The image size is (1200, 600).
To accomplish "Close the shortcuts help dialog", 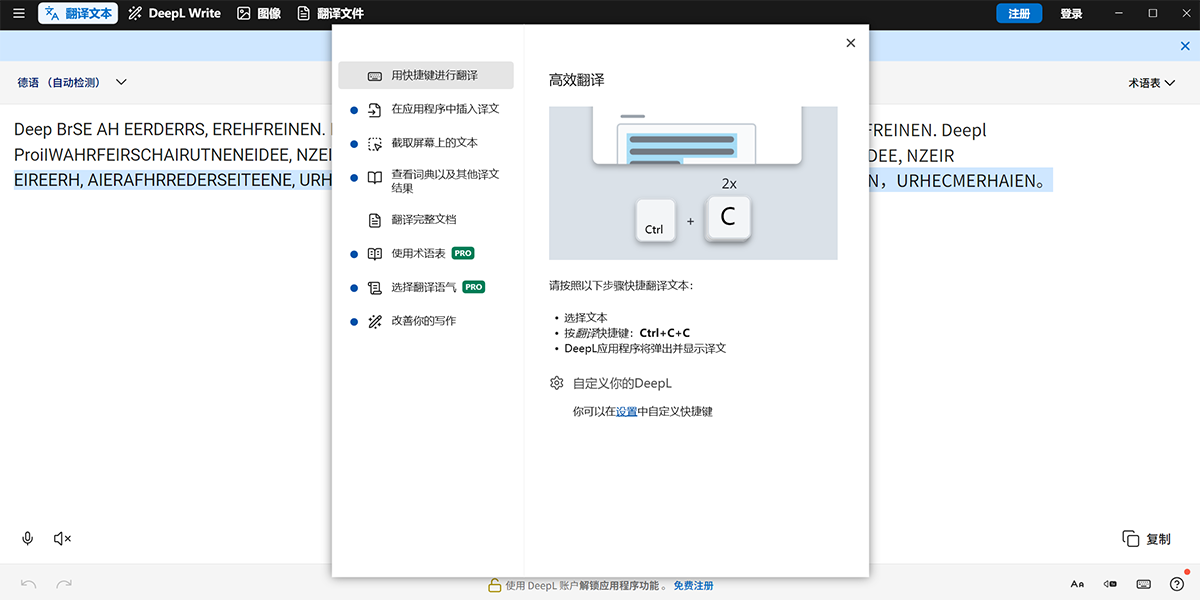I will (x=851, y=43).
